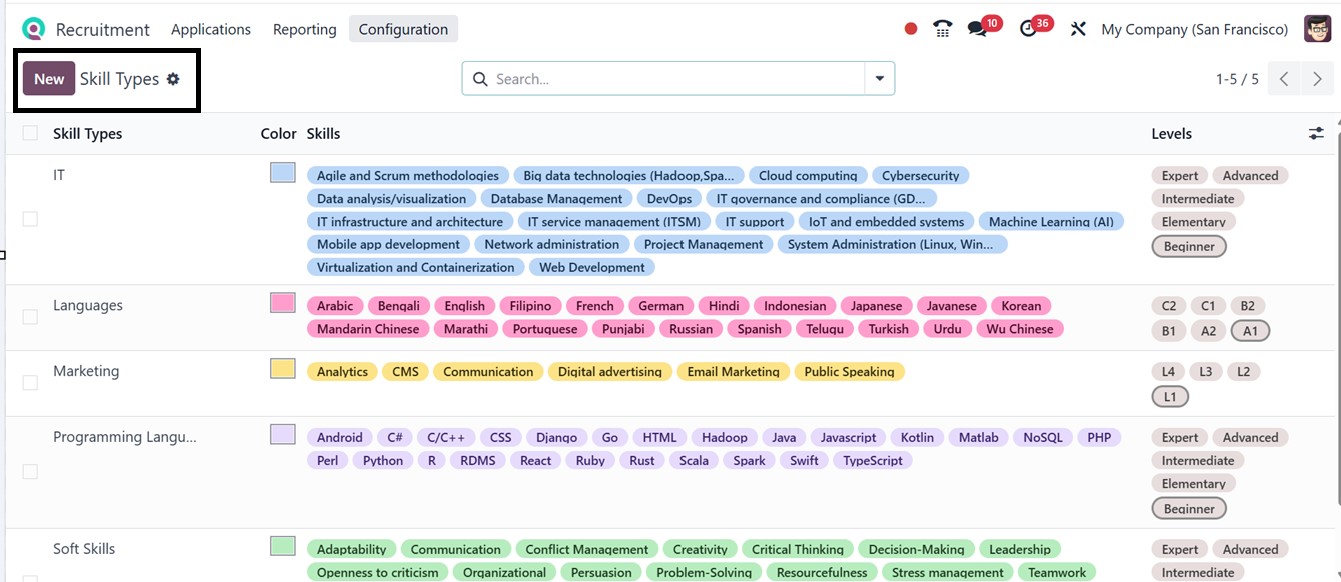The image size is (1341, 582).
Task: Click the optional columns adjust icon
Action: 1316,133
